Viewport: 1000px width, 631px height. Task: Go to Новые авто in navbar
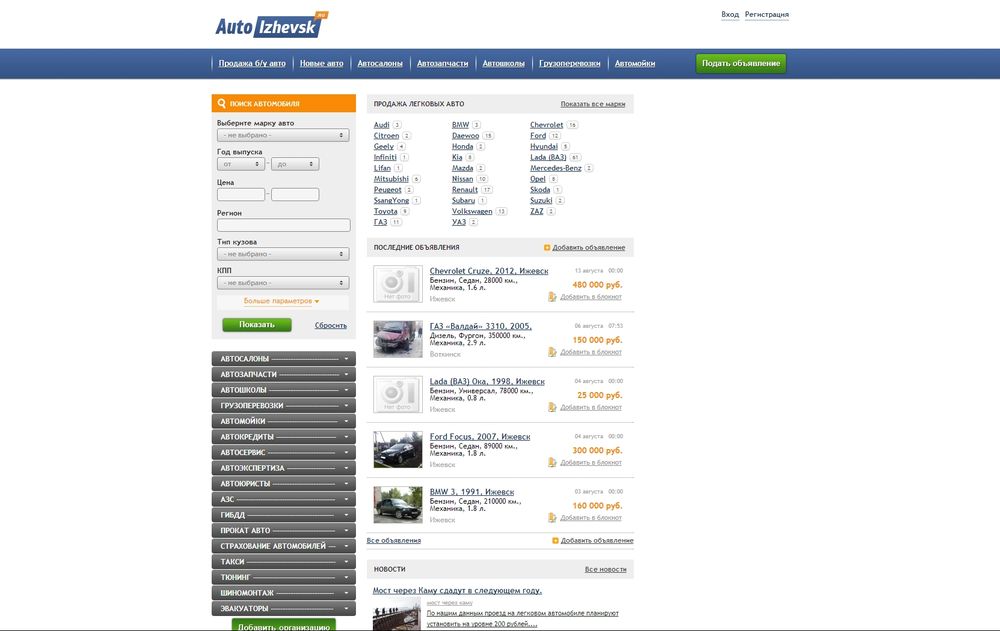click(321, 63)
